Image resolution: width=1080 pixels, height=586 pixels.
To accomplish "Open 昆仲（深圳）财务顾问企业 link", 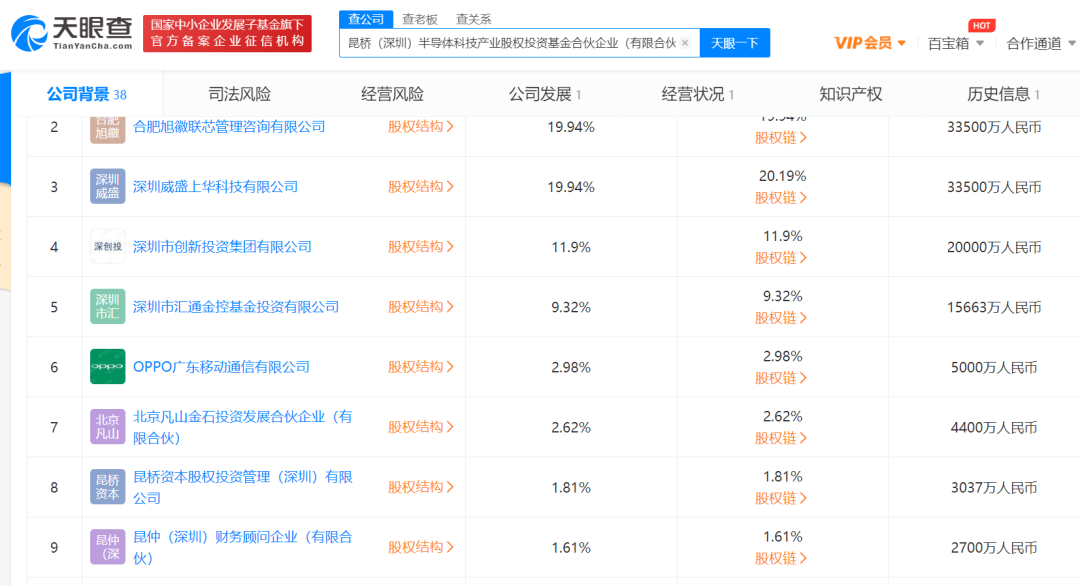I will (x=242, y=547).
